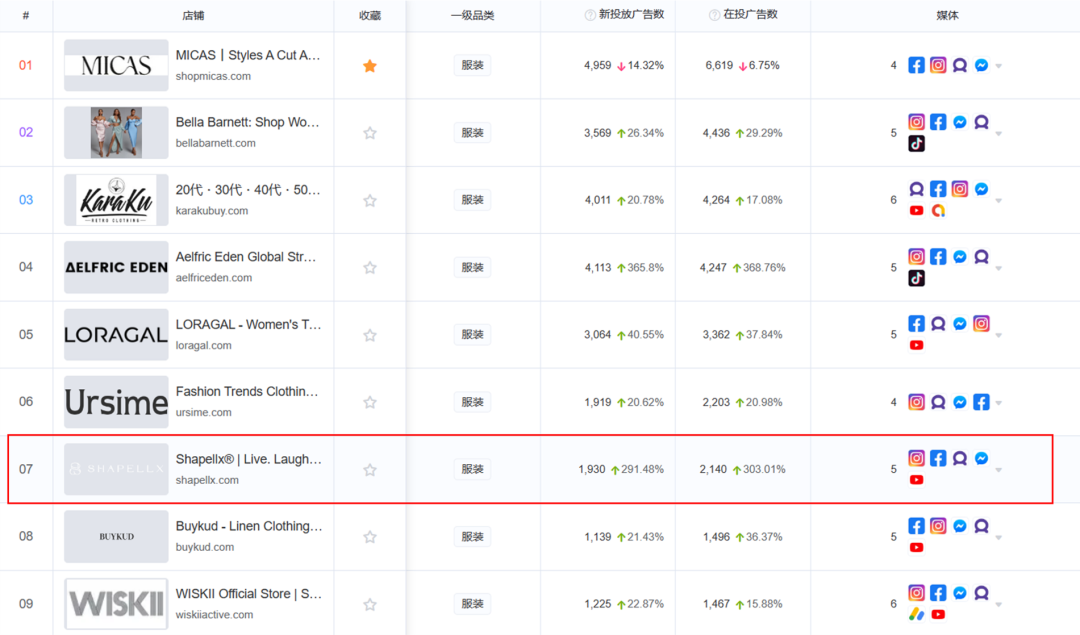Click the YouTube icon in Shapellx row
Viewport: 1080px width, 635px height.
916,480
